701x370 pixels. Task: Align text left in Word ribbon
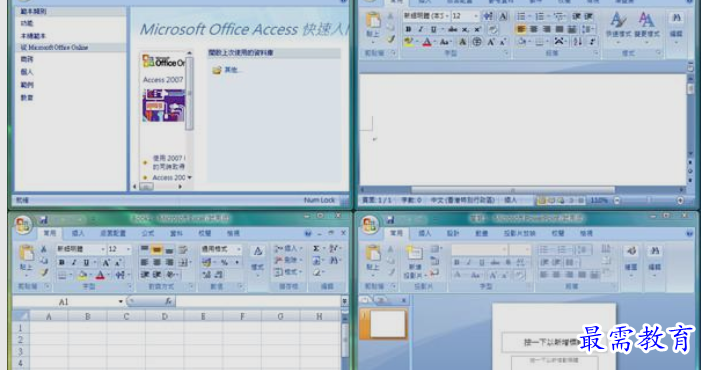(521, 29)
